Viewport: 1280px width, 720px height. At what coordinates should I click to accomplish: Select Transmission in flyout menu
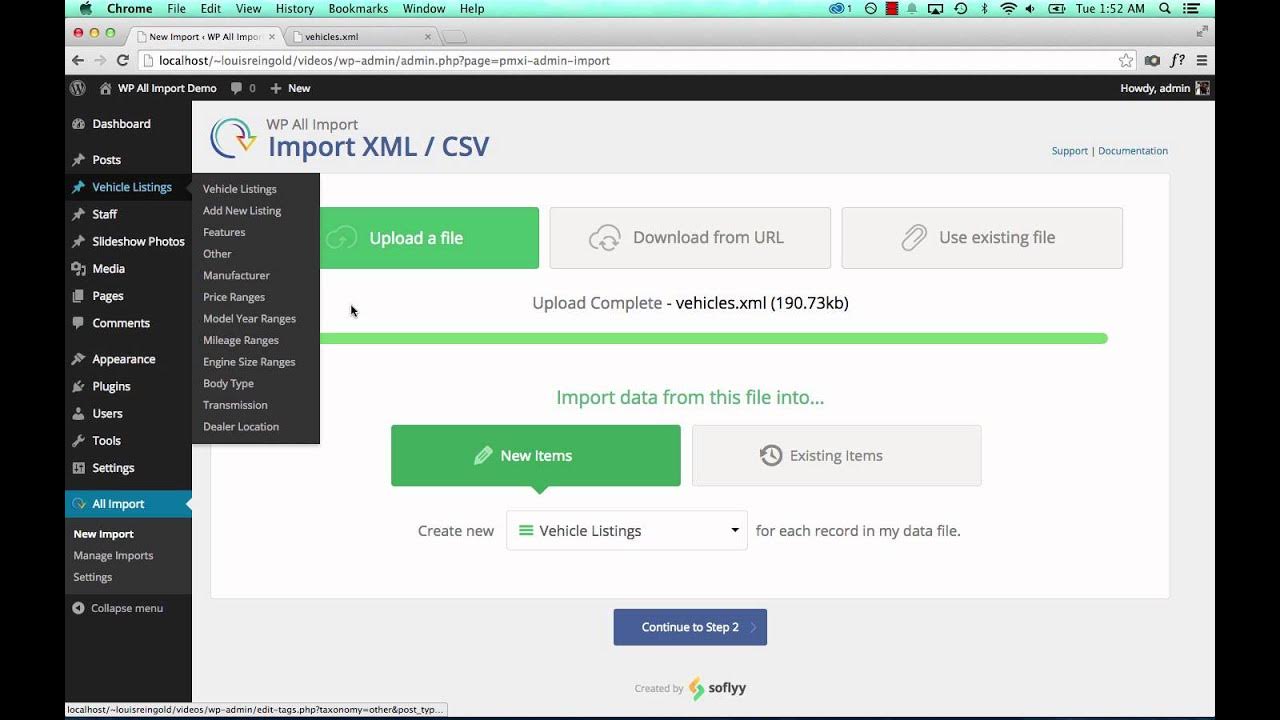click(235, 405)
